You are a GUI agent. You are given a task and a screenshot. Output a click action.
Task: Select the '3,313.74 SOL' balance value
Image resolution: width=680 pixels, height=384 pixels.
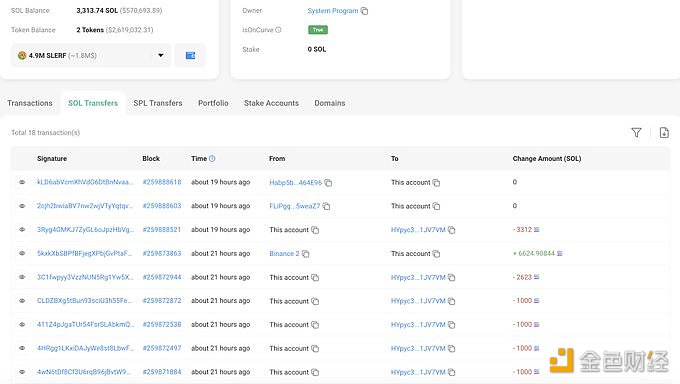97,10
